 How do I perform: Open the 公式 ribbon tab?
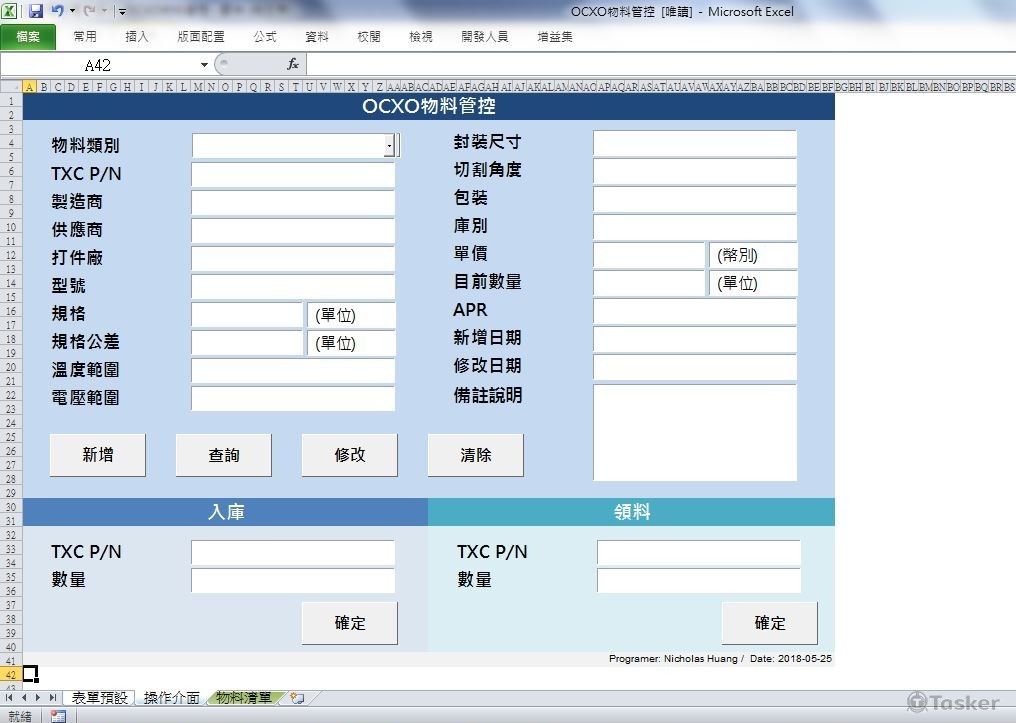(x=264, y=36)
